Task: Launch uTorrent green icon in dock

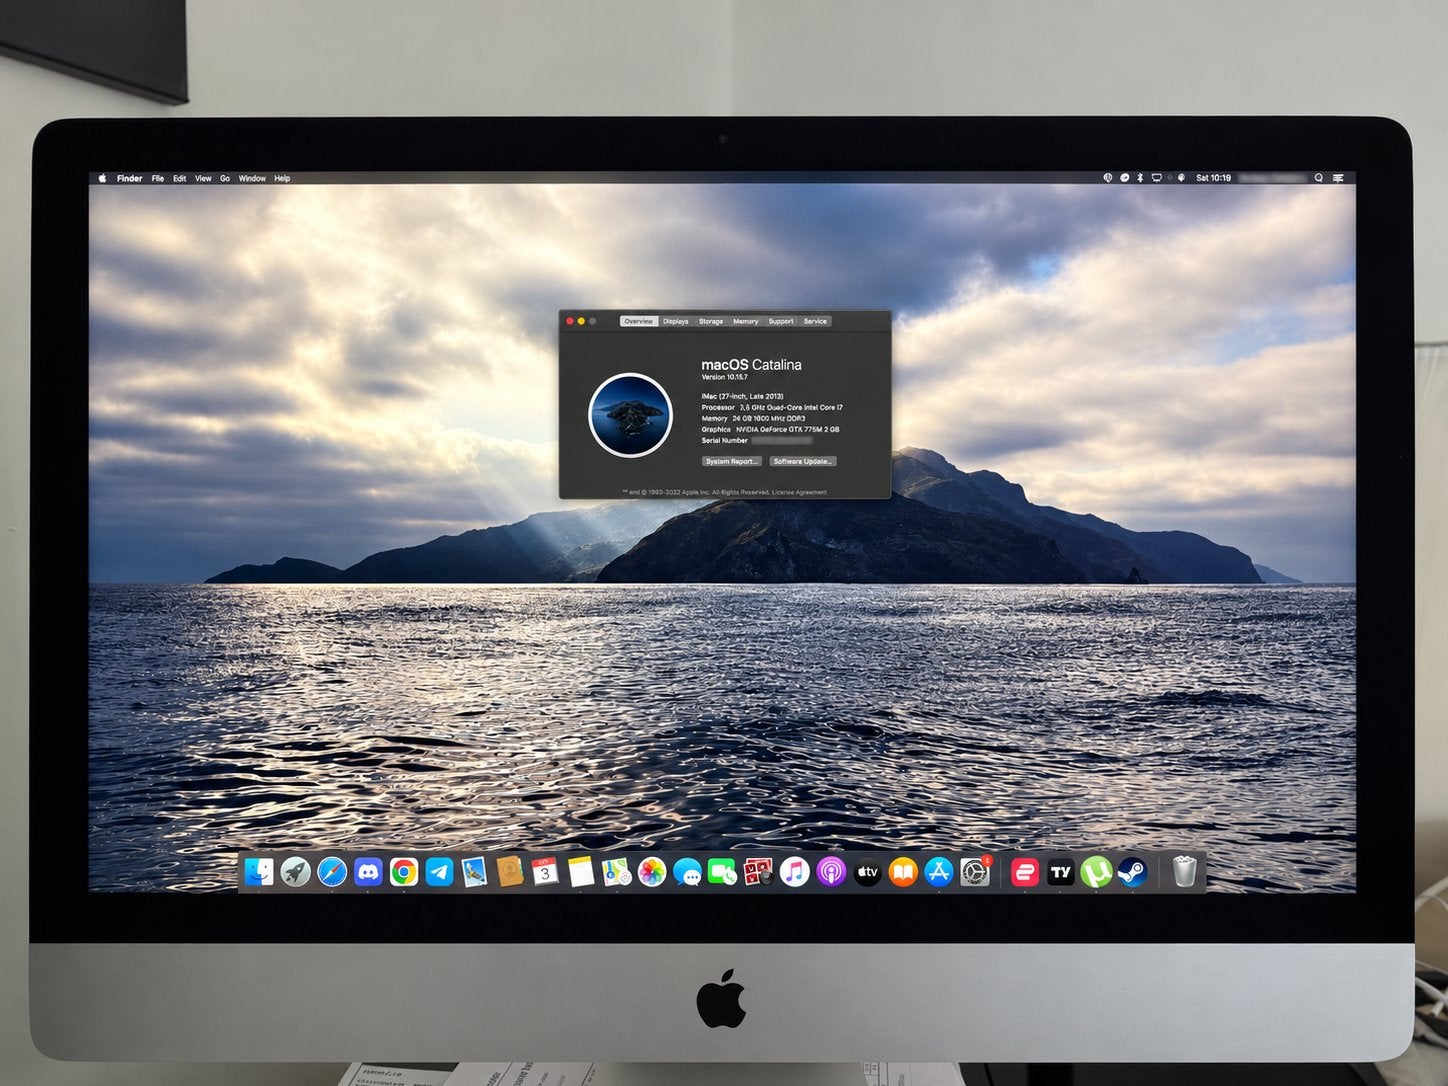Action: [x=1097, y=872]
